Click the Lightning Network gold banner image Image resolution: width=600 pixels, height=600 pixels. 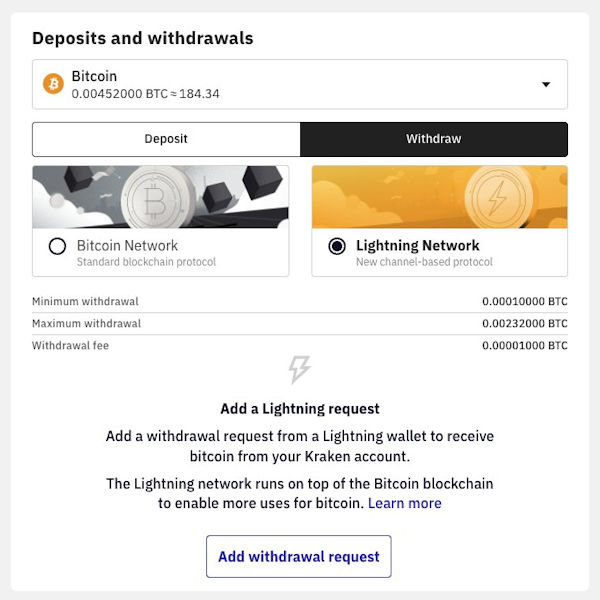pos(439,197)
